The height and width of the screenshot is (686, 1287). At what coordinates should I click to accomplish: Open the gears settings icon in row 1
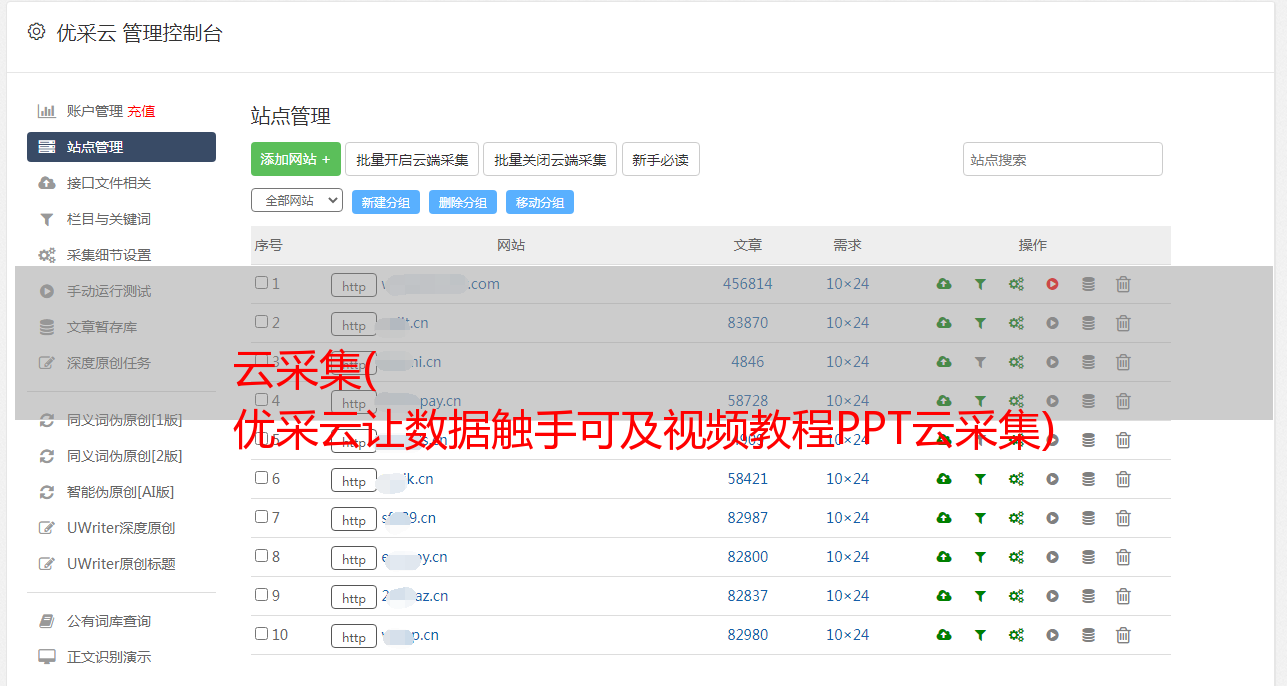coord(1016,284)
